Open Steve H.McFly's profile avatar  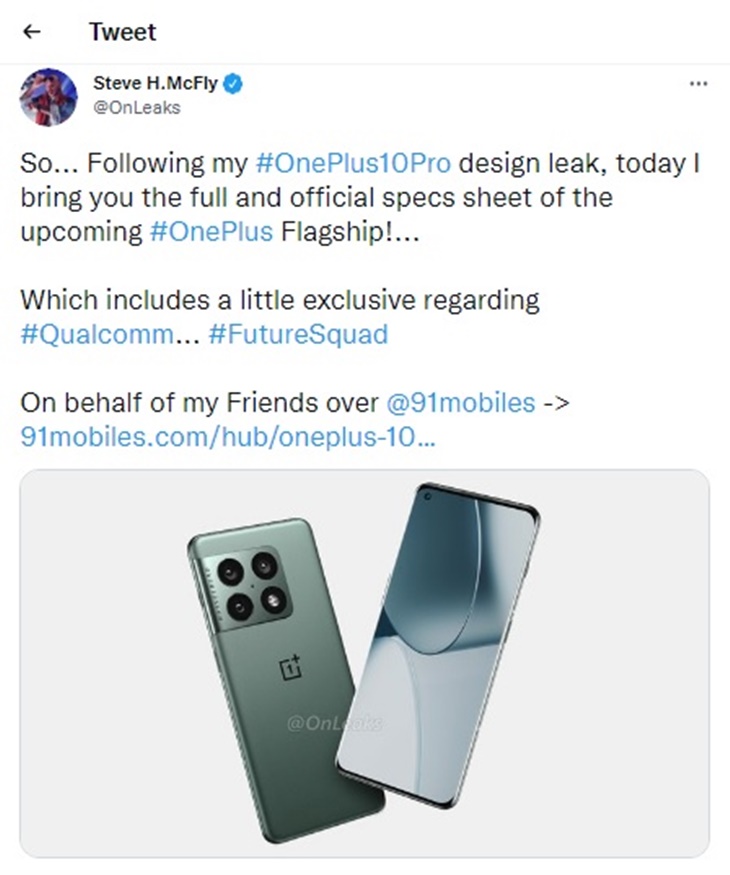click(x=49, y=97)
